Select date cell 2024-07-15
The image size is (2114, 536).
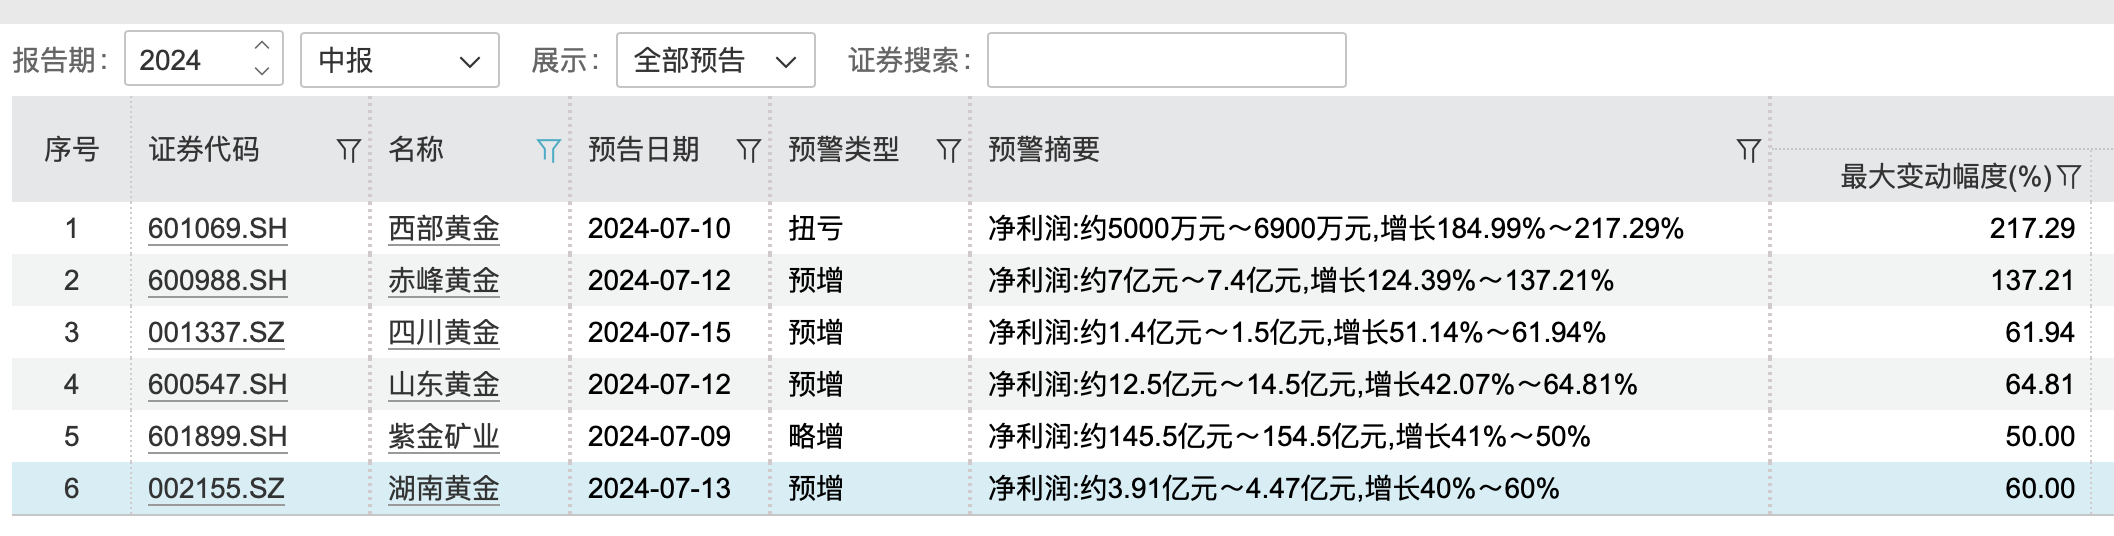click(x=659, y=333)
